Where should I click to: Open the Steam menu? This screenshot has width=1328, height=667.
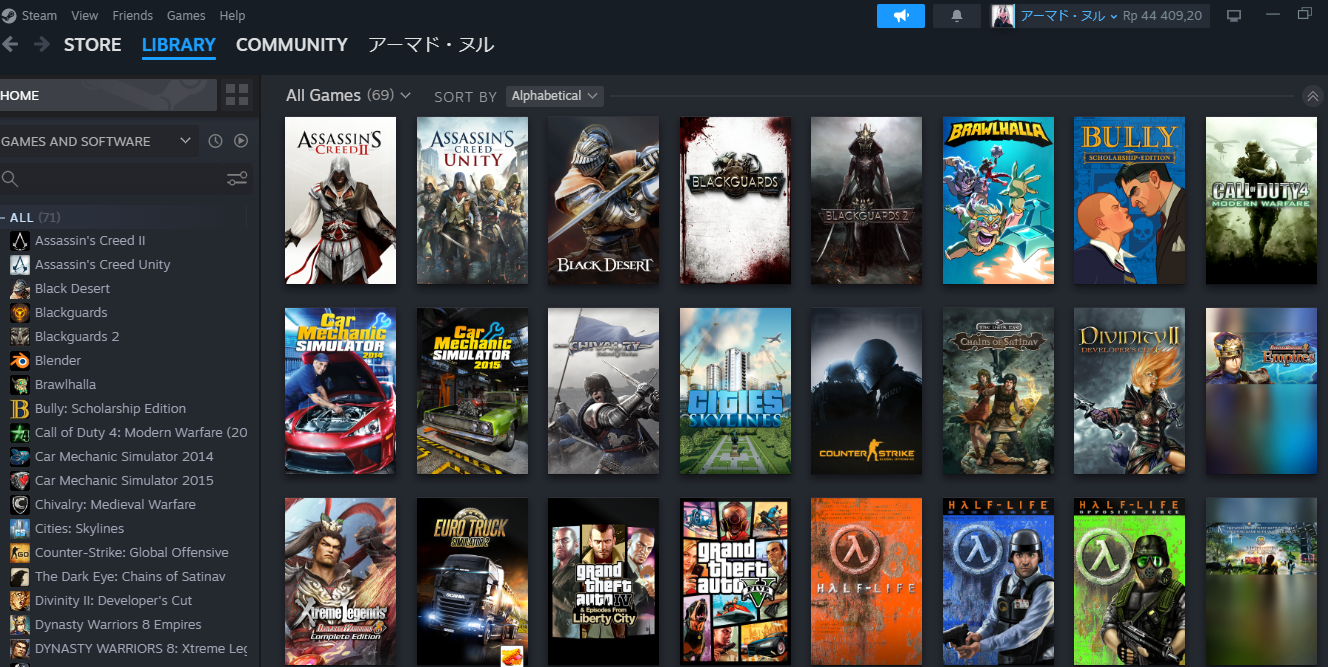click(40, 16)
